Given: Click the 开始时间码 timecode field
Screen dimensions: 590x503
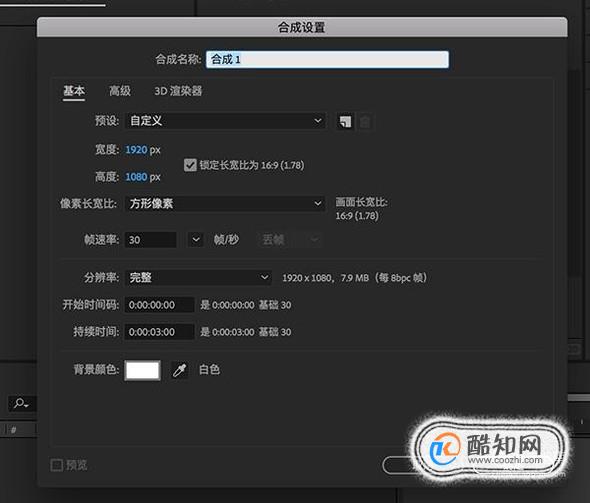Looking at the screenshot, I should [160, 305].
